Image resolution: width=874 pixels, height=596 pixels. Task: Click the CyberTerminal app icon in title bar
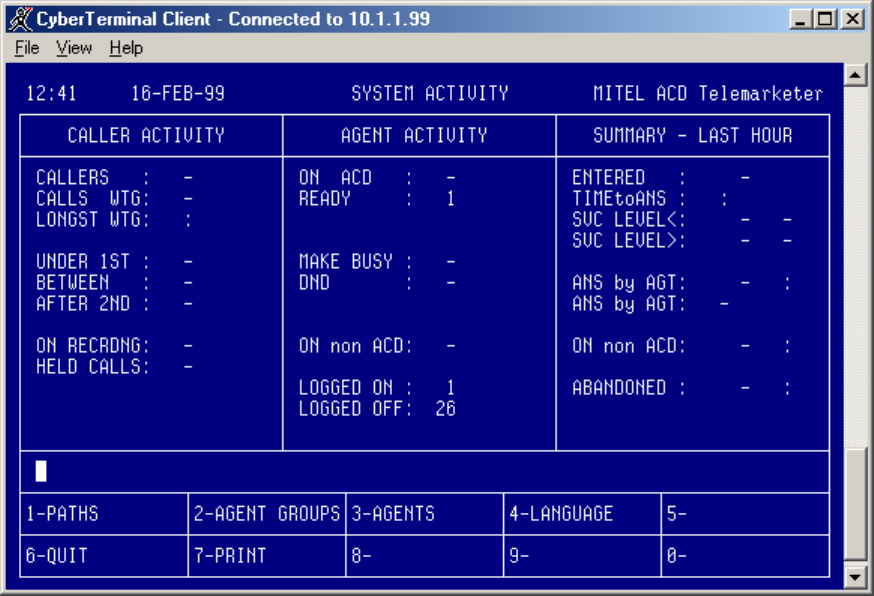pos(21,19)
